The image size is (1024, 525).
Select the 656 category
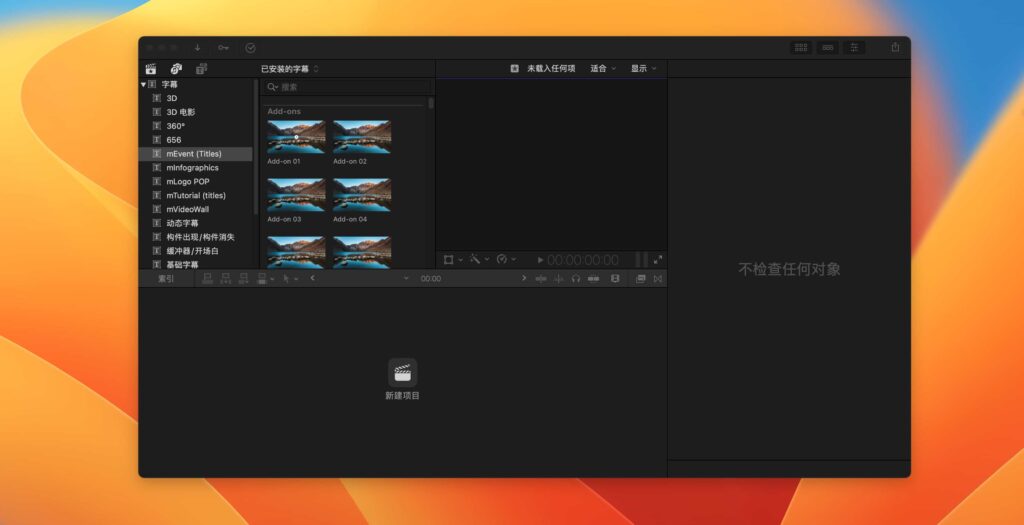coord(196,140)
